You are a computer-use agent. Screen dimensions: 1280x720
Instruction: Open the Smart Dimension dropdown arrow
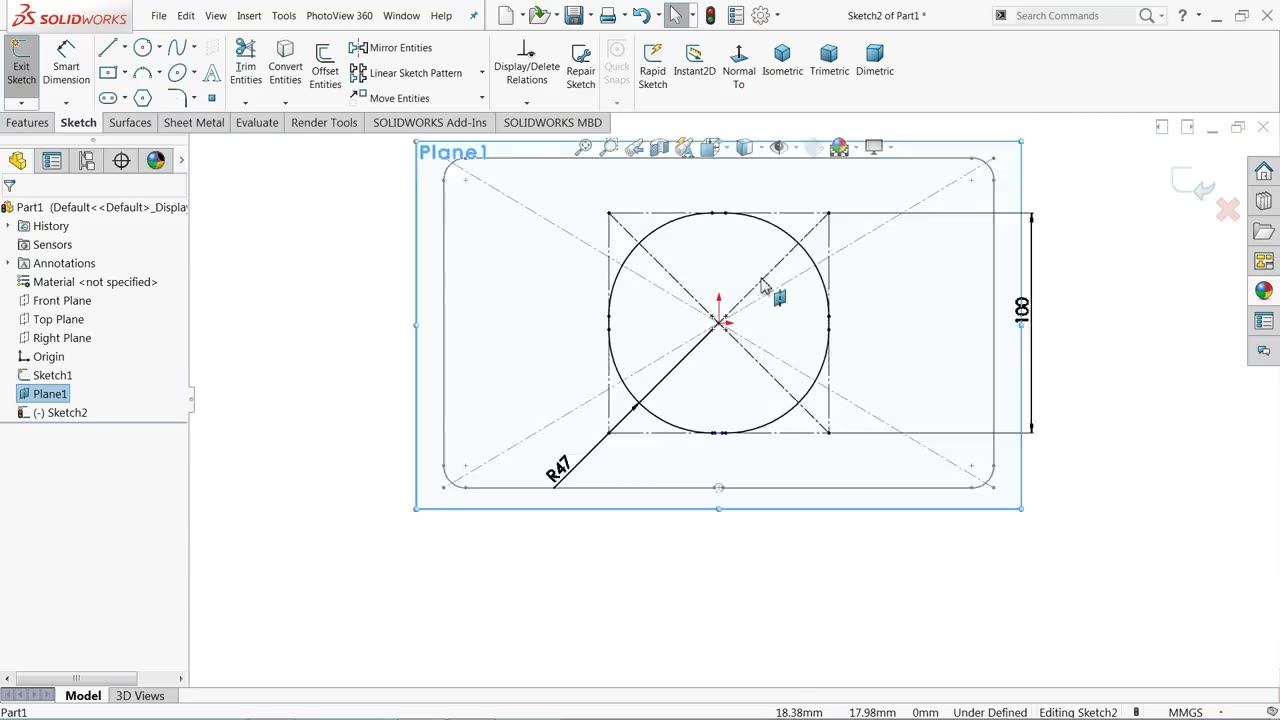point(66,103)
